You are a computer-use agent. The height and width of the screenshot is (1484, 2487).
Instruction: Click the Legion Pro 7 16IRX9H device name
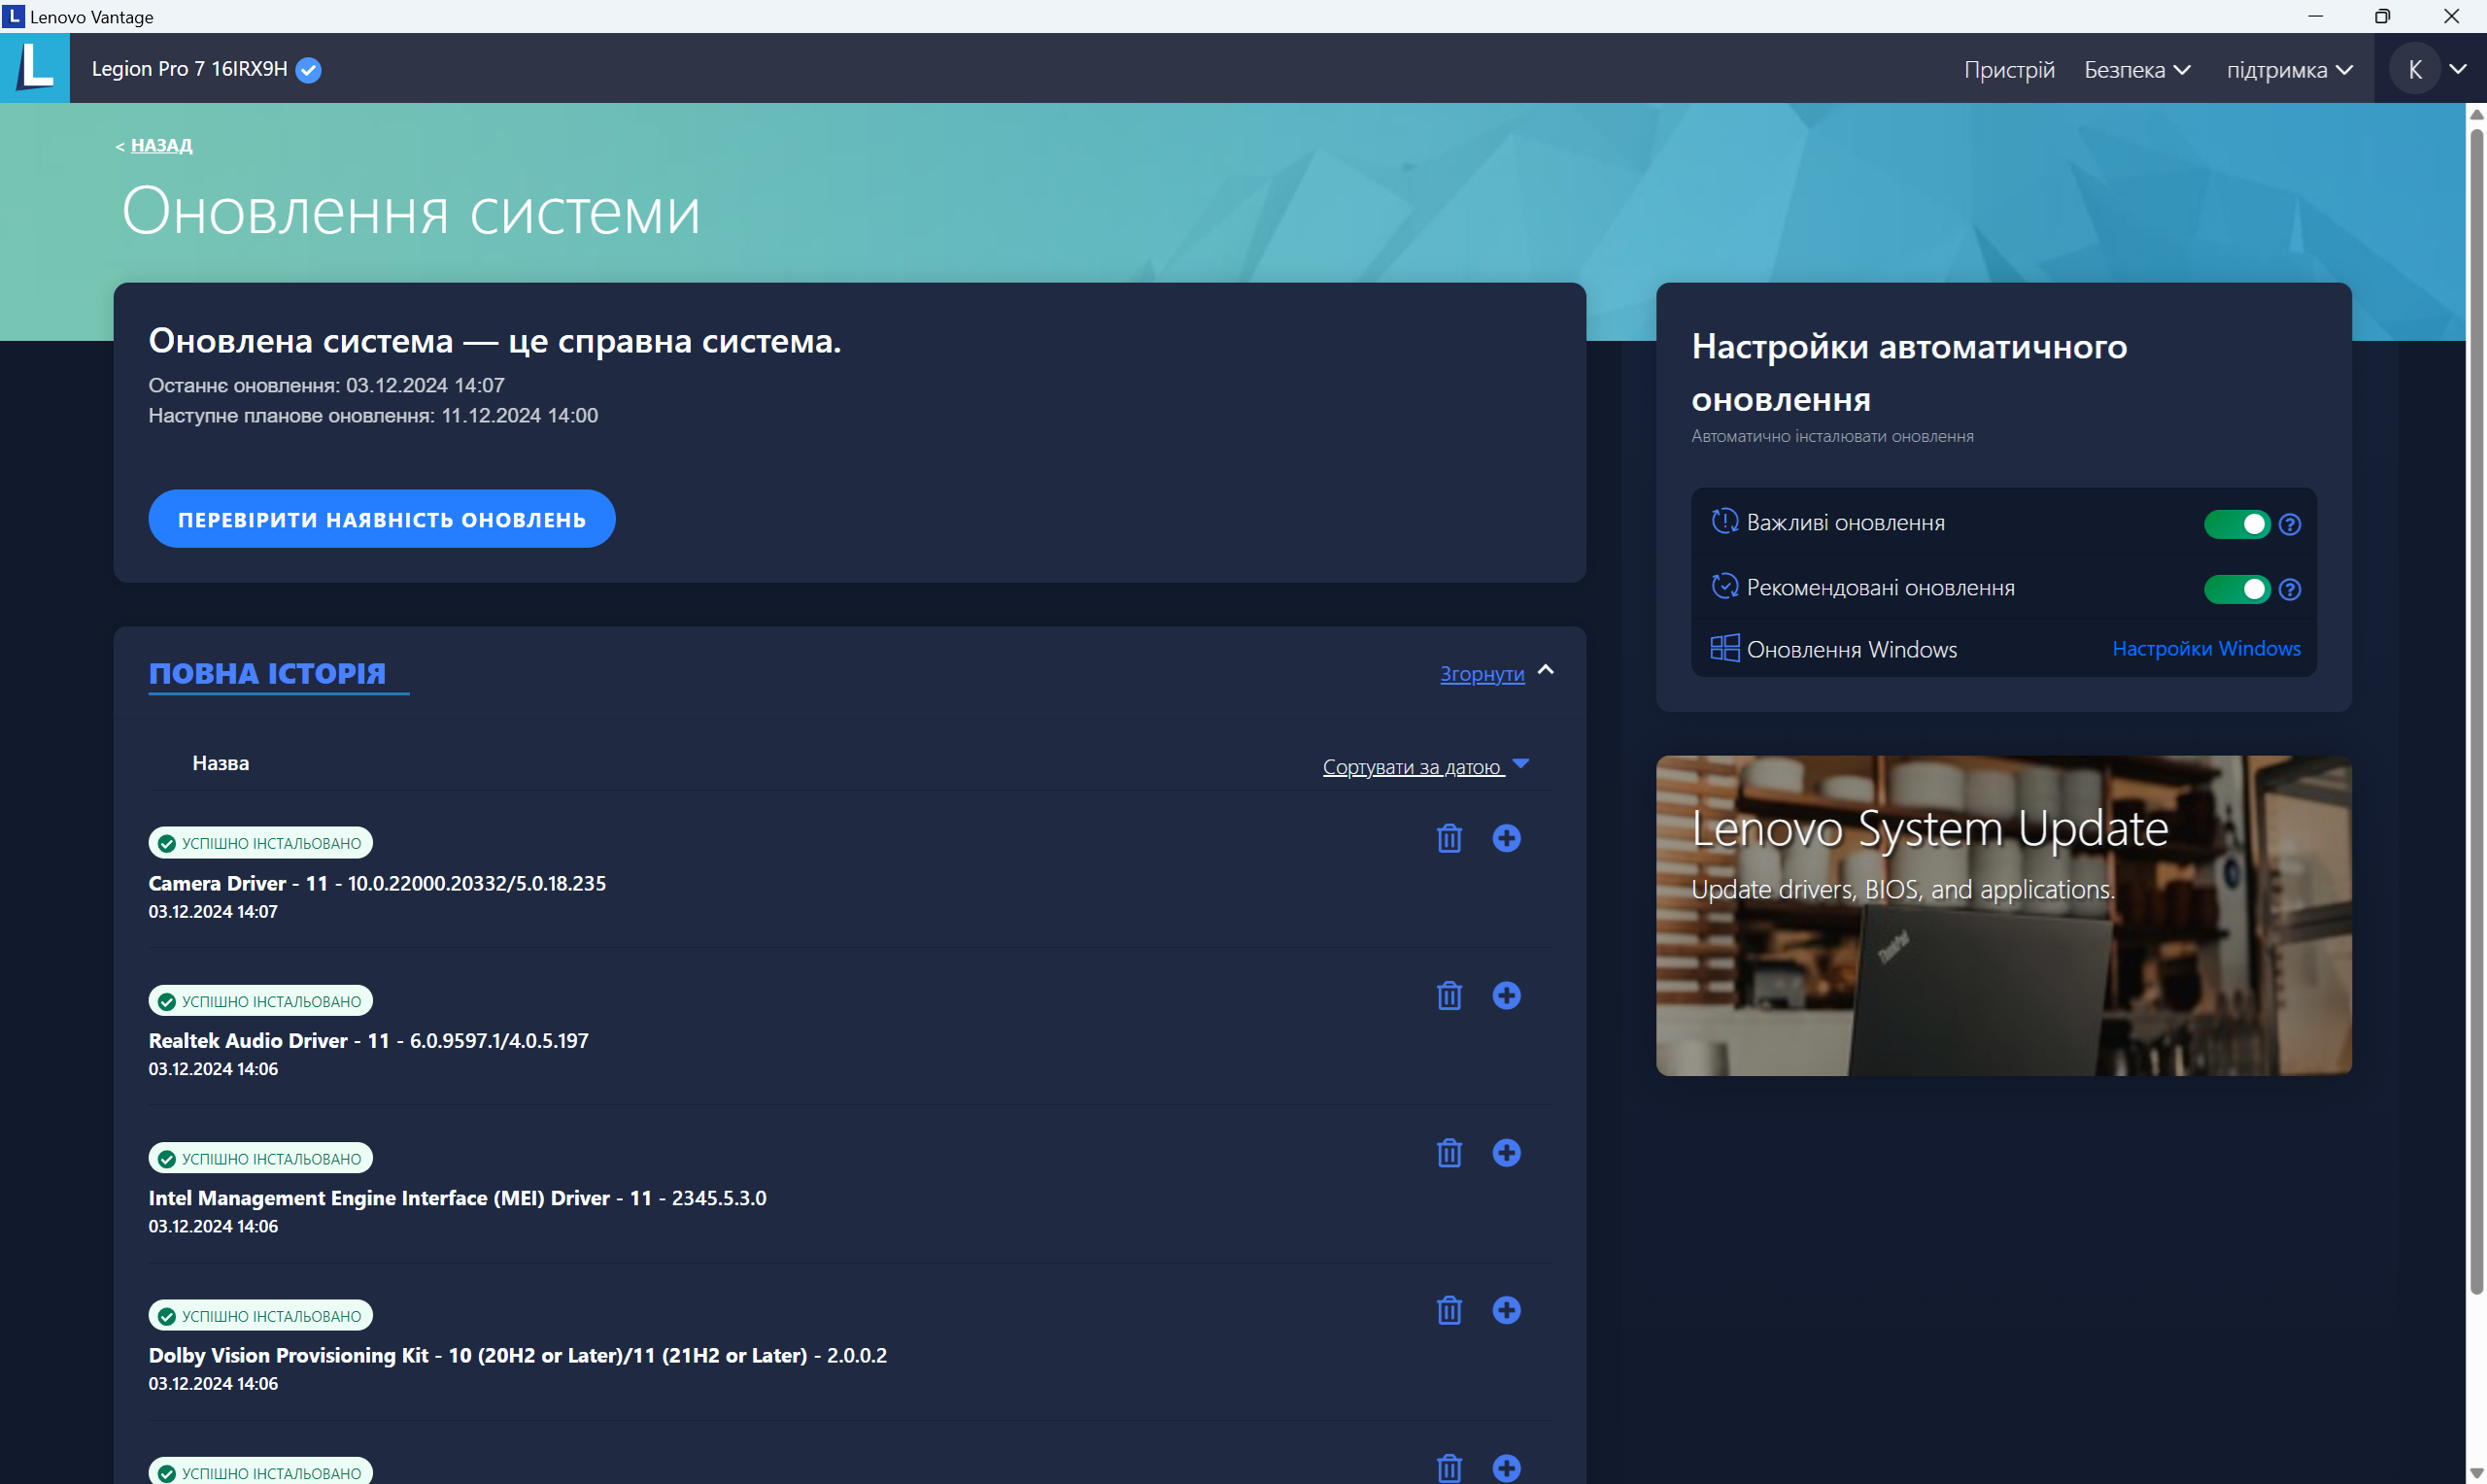pyautogui.click(x=189, y=69)
